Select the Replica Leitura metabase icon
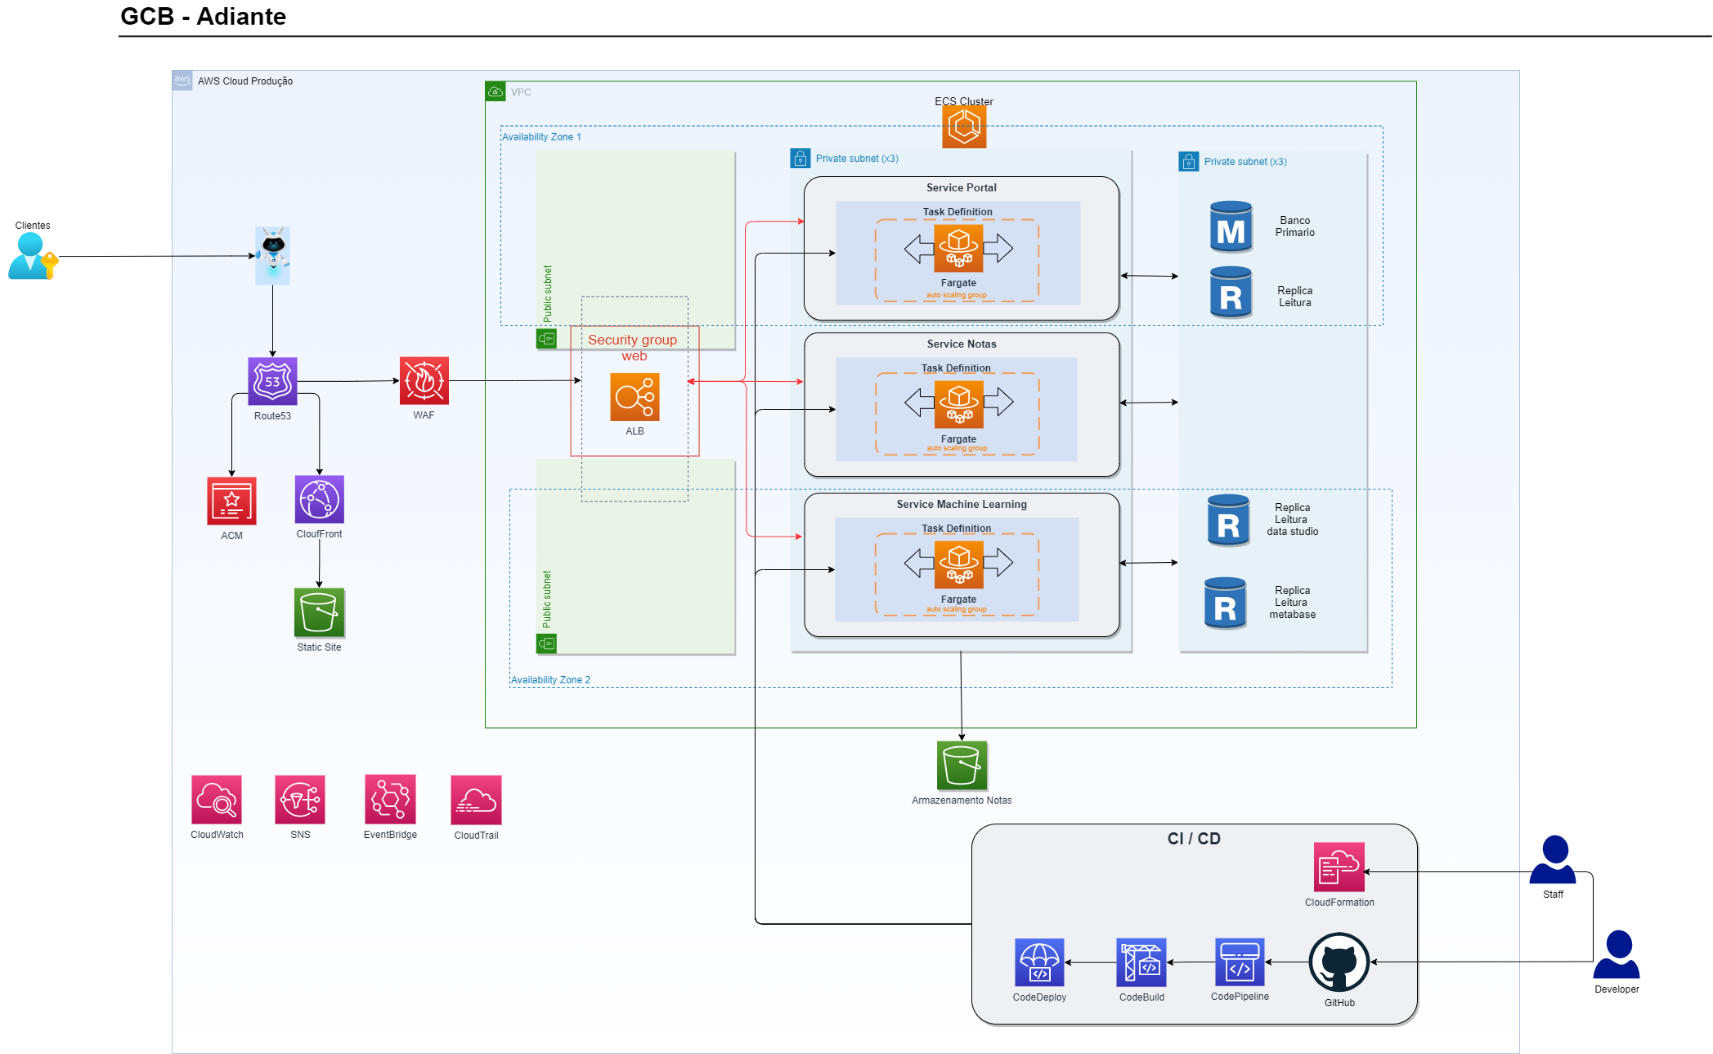 click(1226, 603)
